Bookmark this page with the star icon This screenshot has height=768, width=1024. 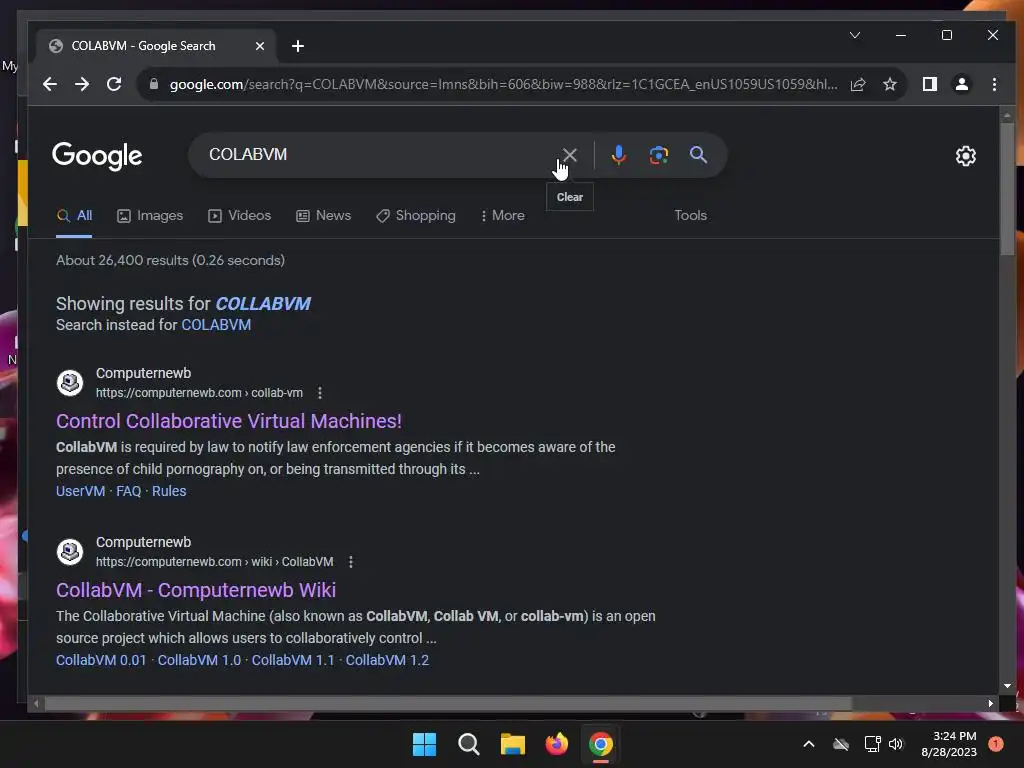click(x=889, y=84)
